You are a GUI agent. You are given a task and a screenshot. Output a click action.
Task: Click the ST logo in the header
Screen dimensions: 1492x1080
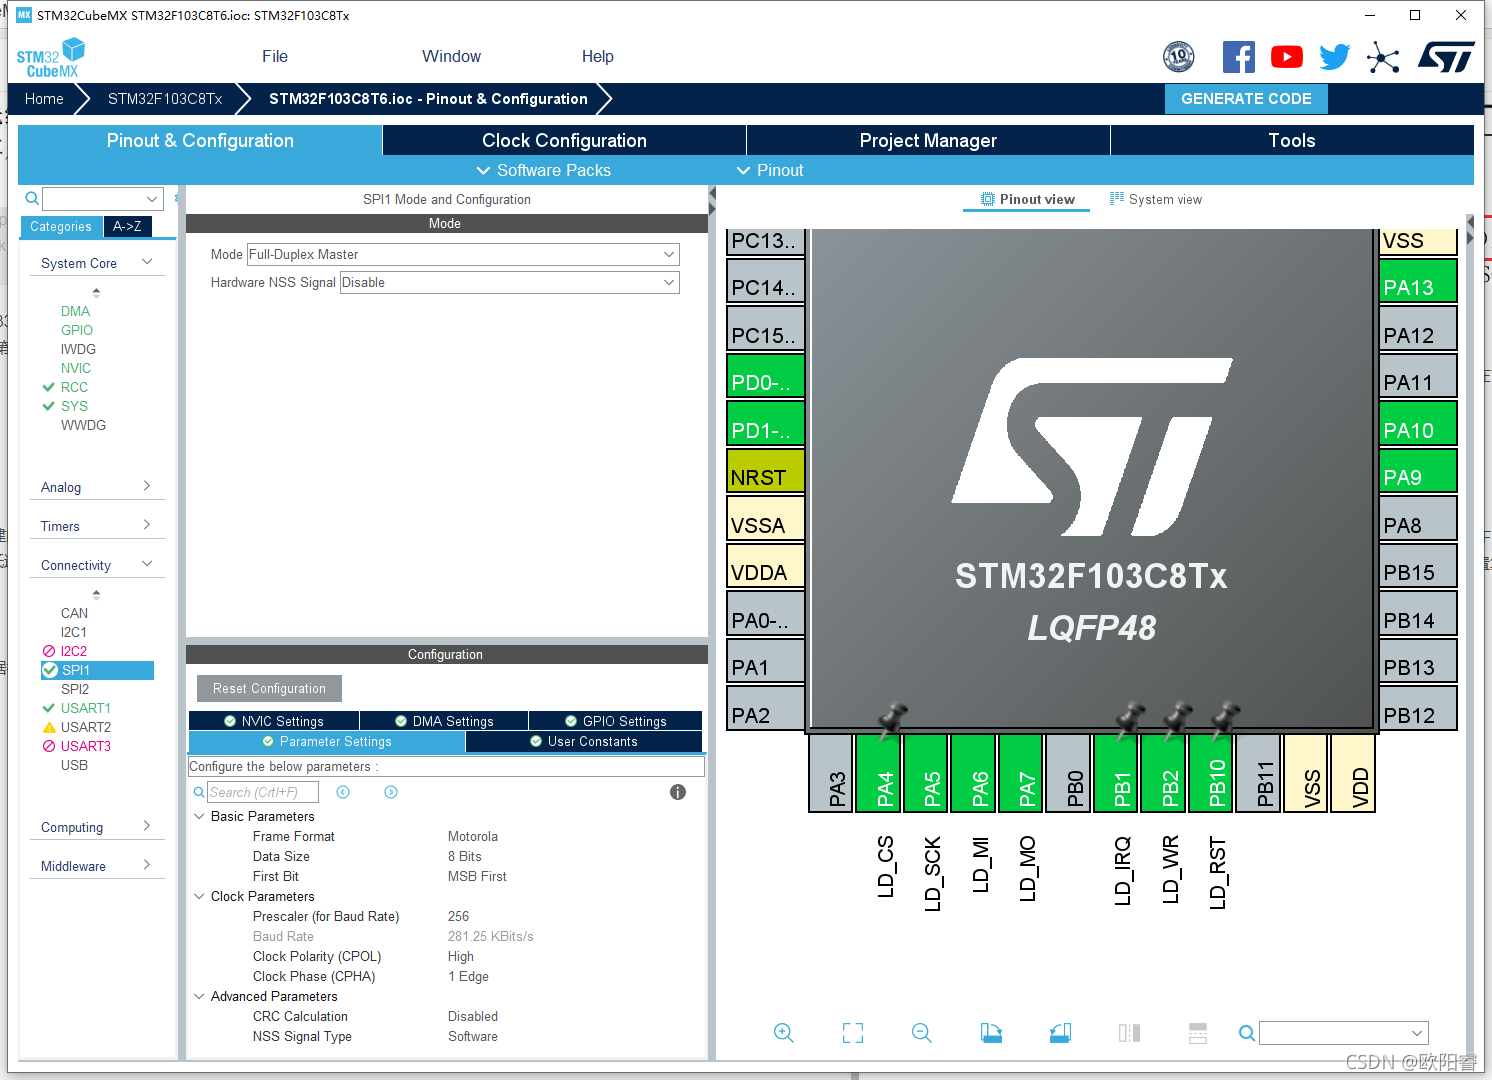(1446, 57)
